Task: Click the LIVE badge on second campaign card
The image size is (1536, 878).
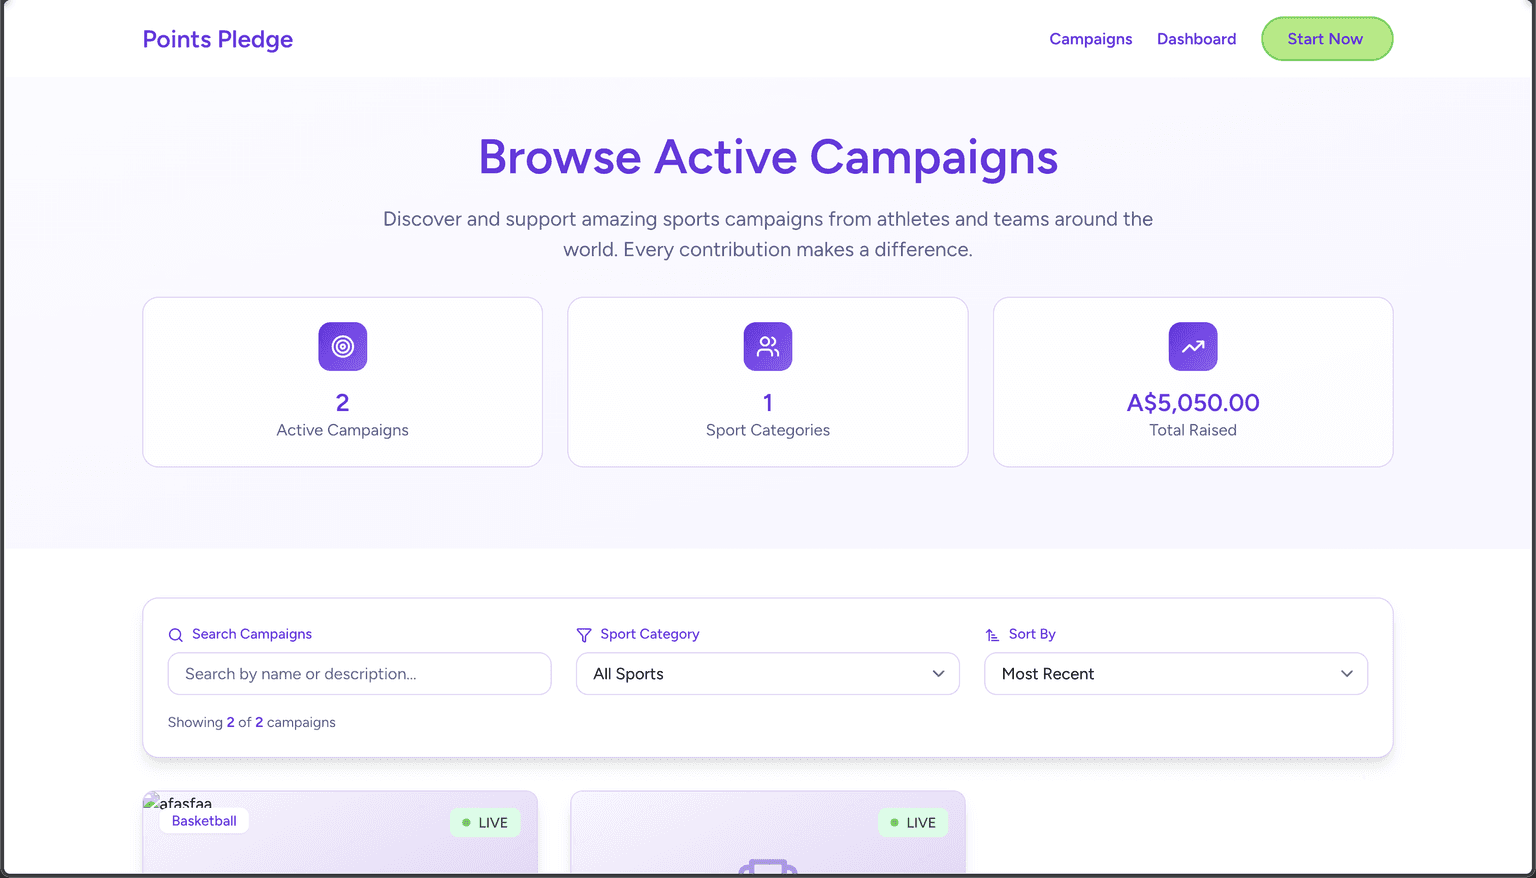Action: point(913,823)
